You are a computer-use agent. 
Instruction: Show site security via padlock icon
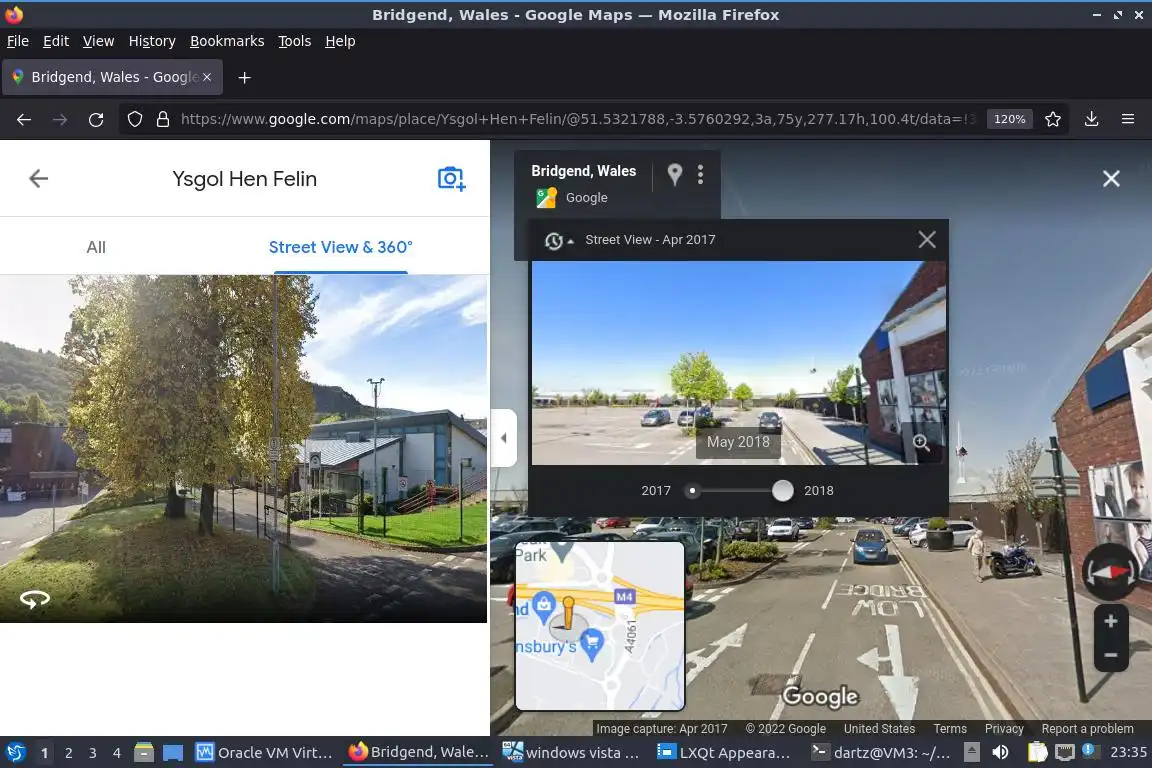163,119
